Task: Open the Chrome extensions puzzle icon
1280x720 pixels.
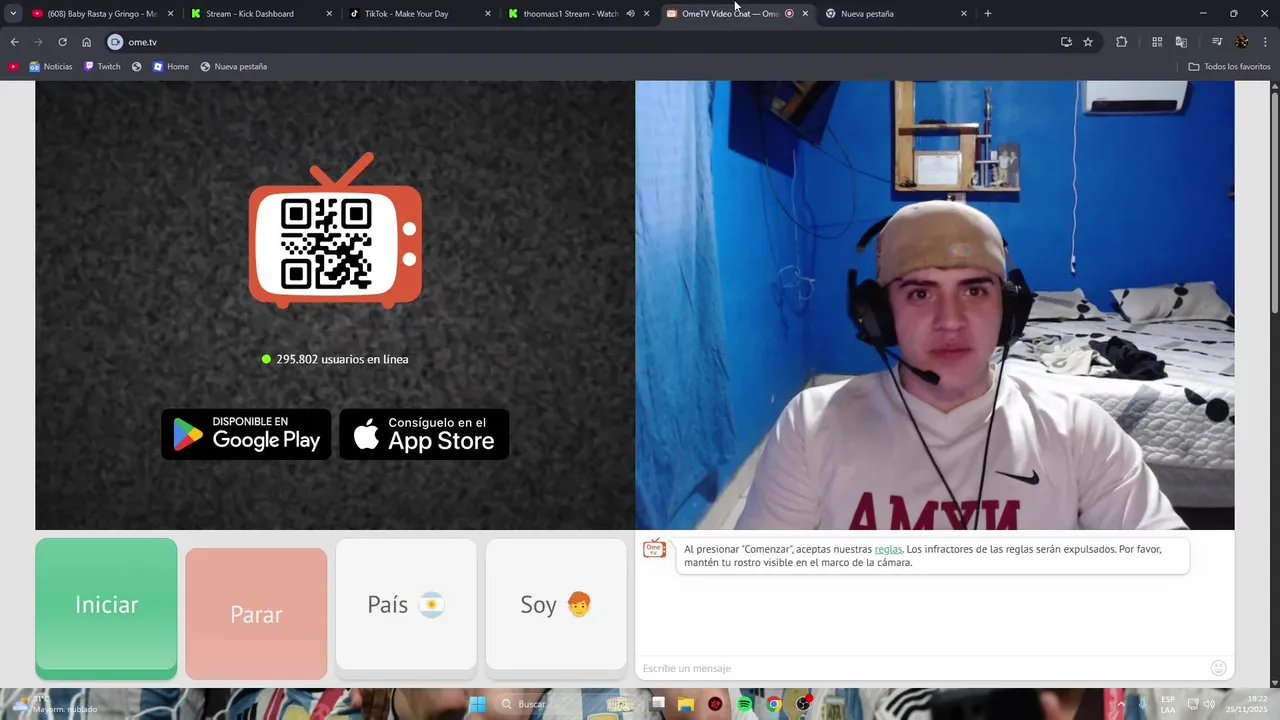Action: (x=1121, y=42)
